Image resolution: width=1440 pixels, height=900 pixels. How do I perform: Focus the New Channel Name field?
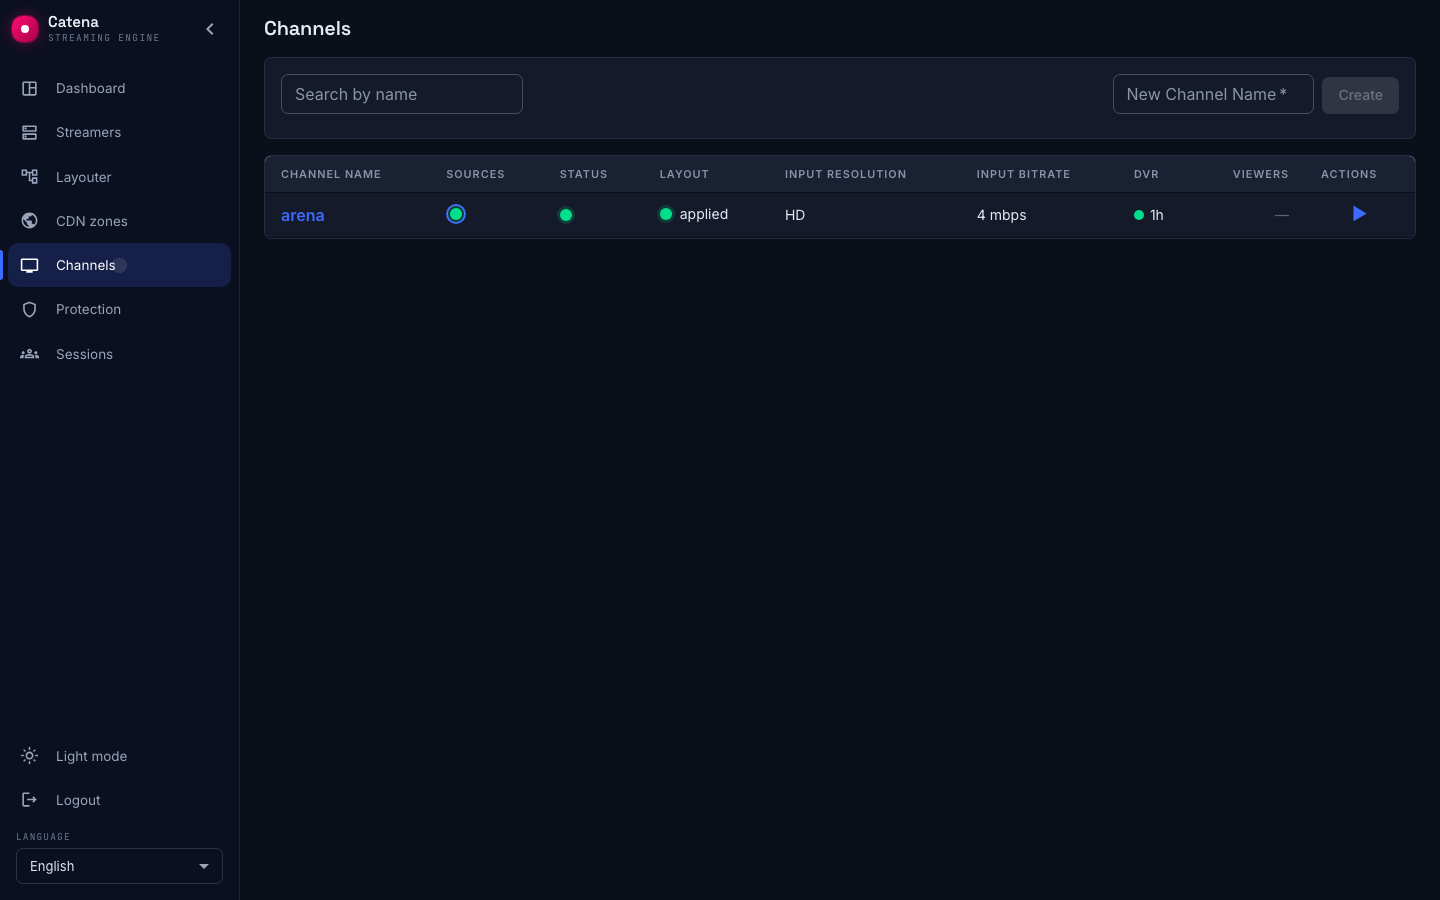pyautogui.click(x=1213, y=94)
